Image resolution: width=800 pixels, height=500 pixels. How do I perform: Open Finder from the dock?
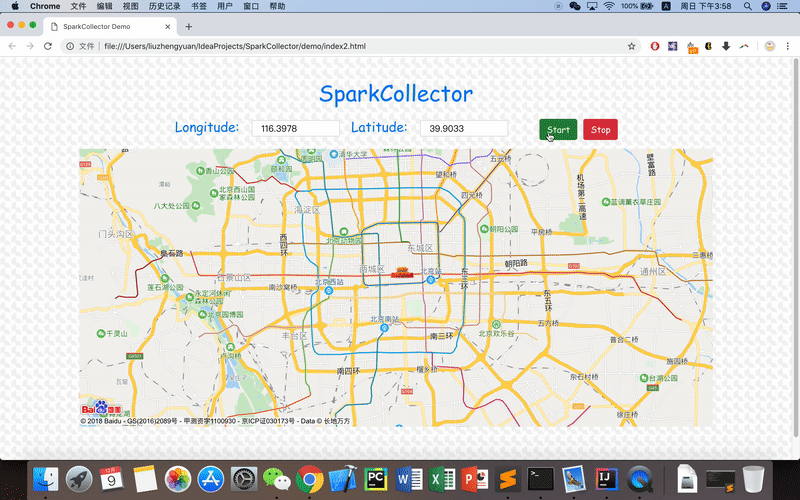click(x=45, y=479)
